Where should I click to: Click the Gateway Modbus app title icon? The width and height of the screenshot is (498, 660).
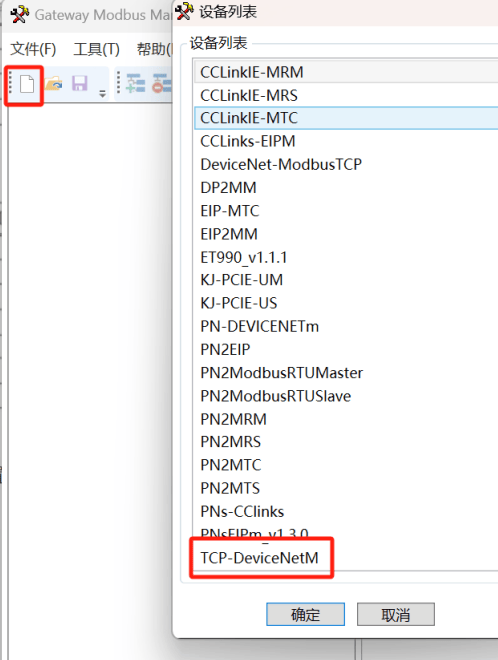19,14
